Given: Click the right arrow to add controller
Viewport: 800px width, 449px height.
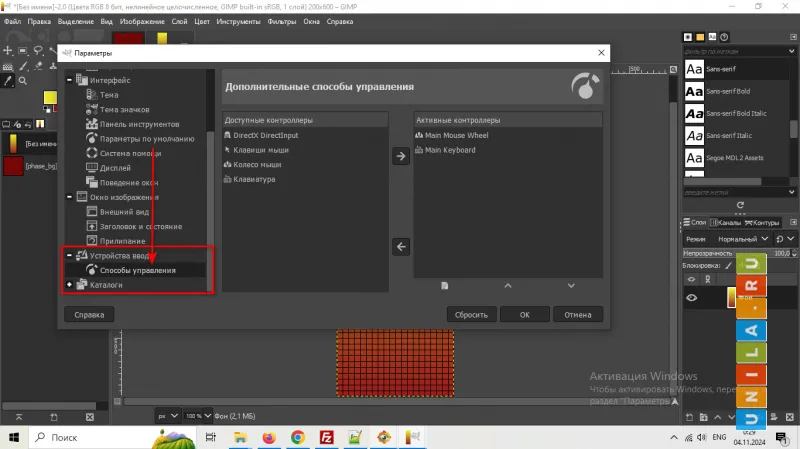Looking at the screenshot, I should (400, 157).
